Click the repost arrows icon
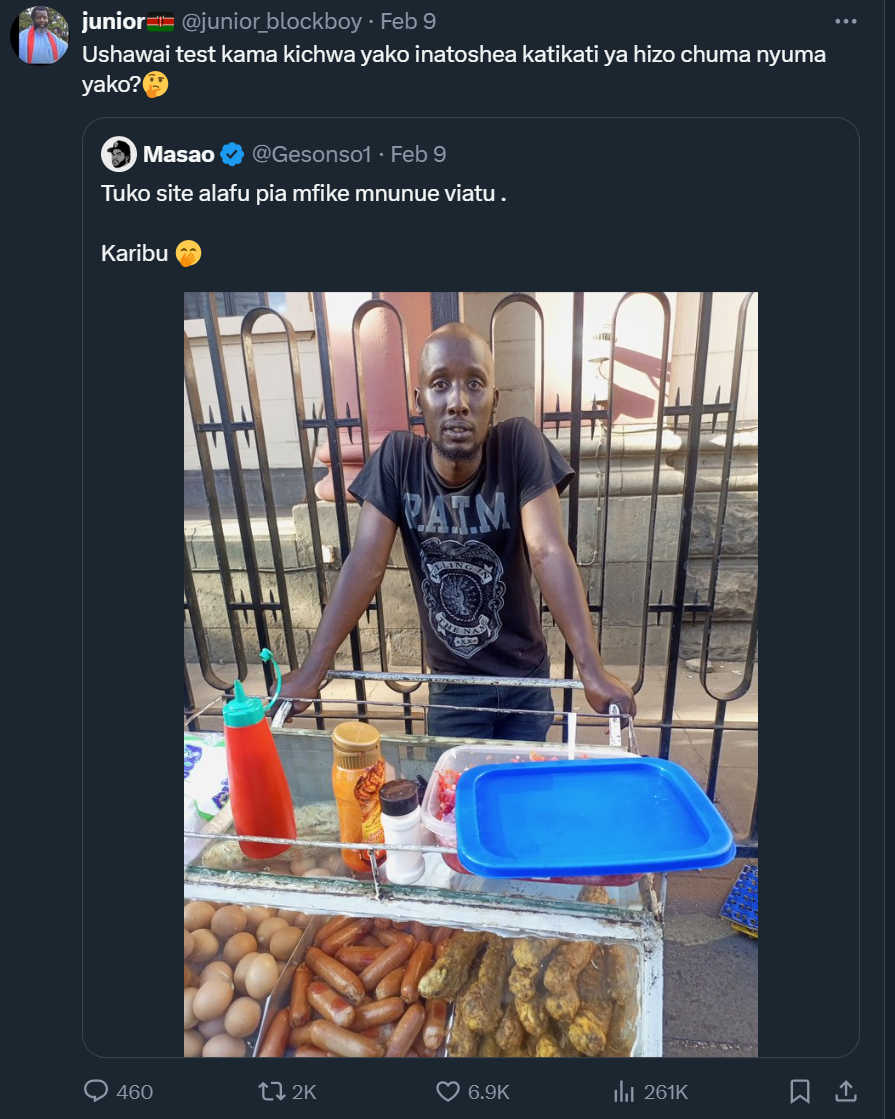 click(x=271, y=1091)
